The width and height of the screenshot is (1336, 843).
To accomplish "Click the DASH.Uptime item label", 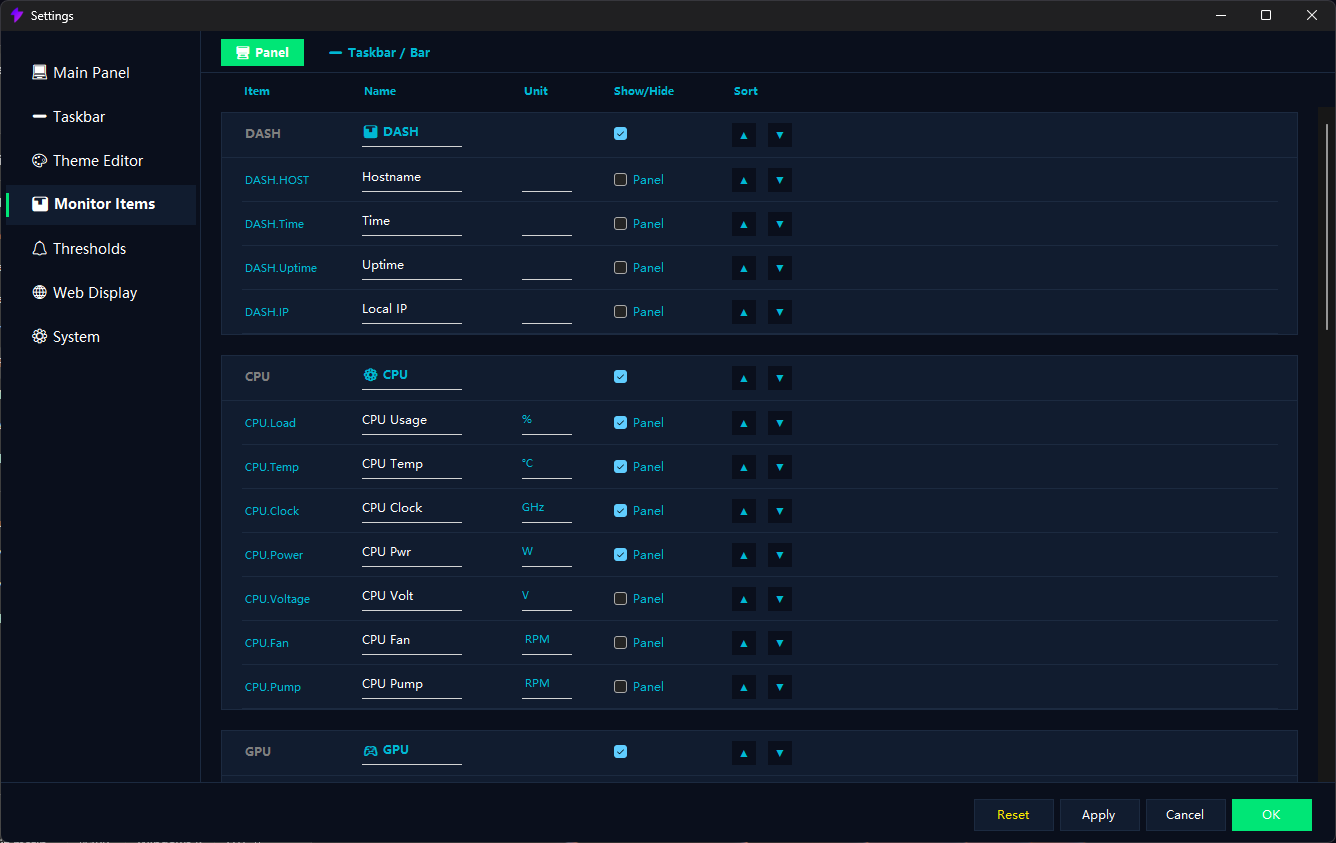I will [x=281, y=268].
